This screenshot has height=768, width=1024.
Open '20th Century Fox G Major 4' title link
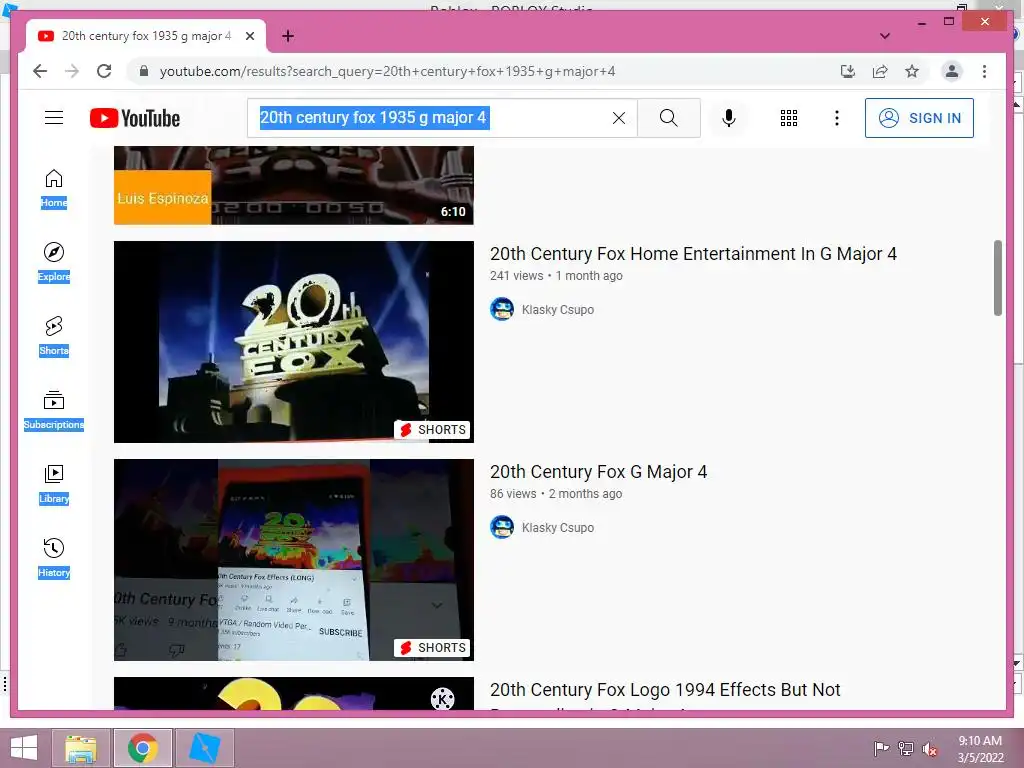(x=598, y=472)
